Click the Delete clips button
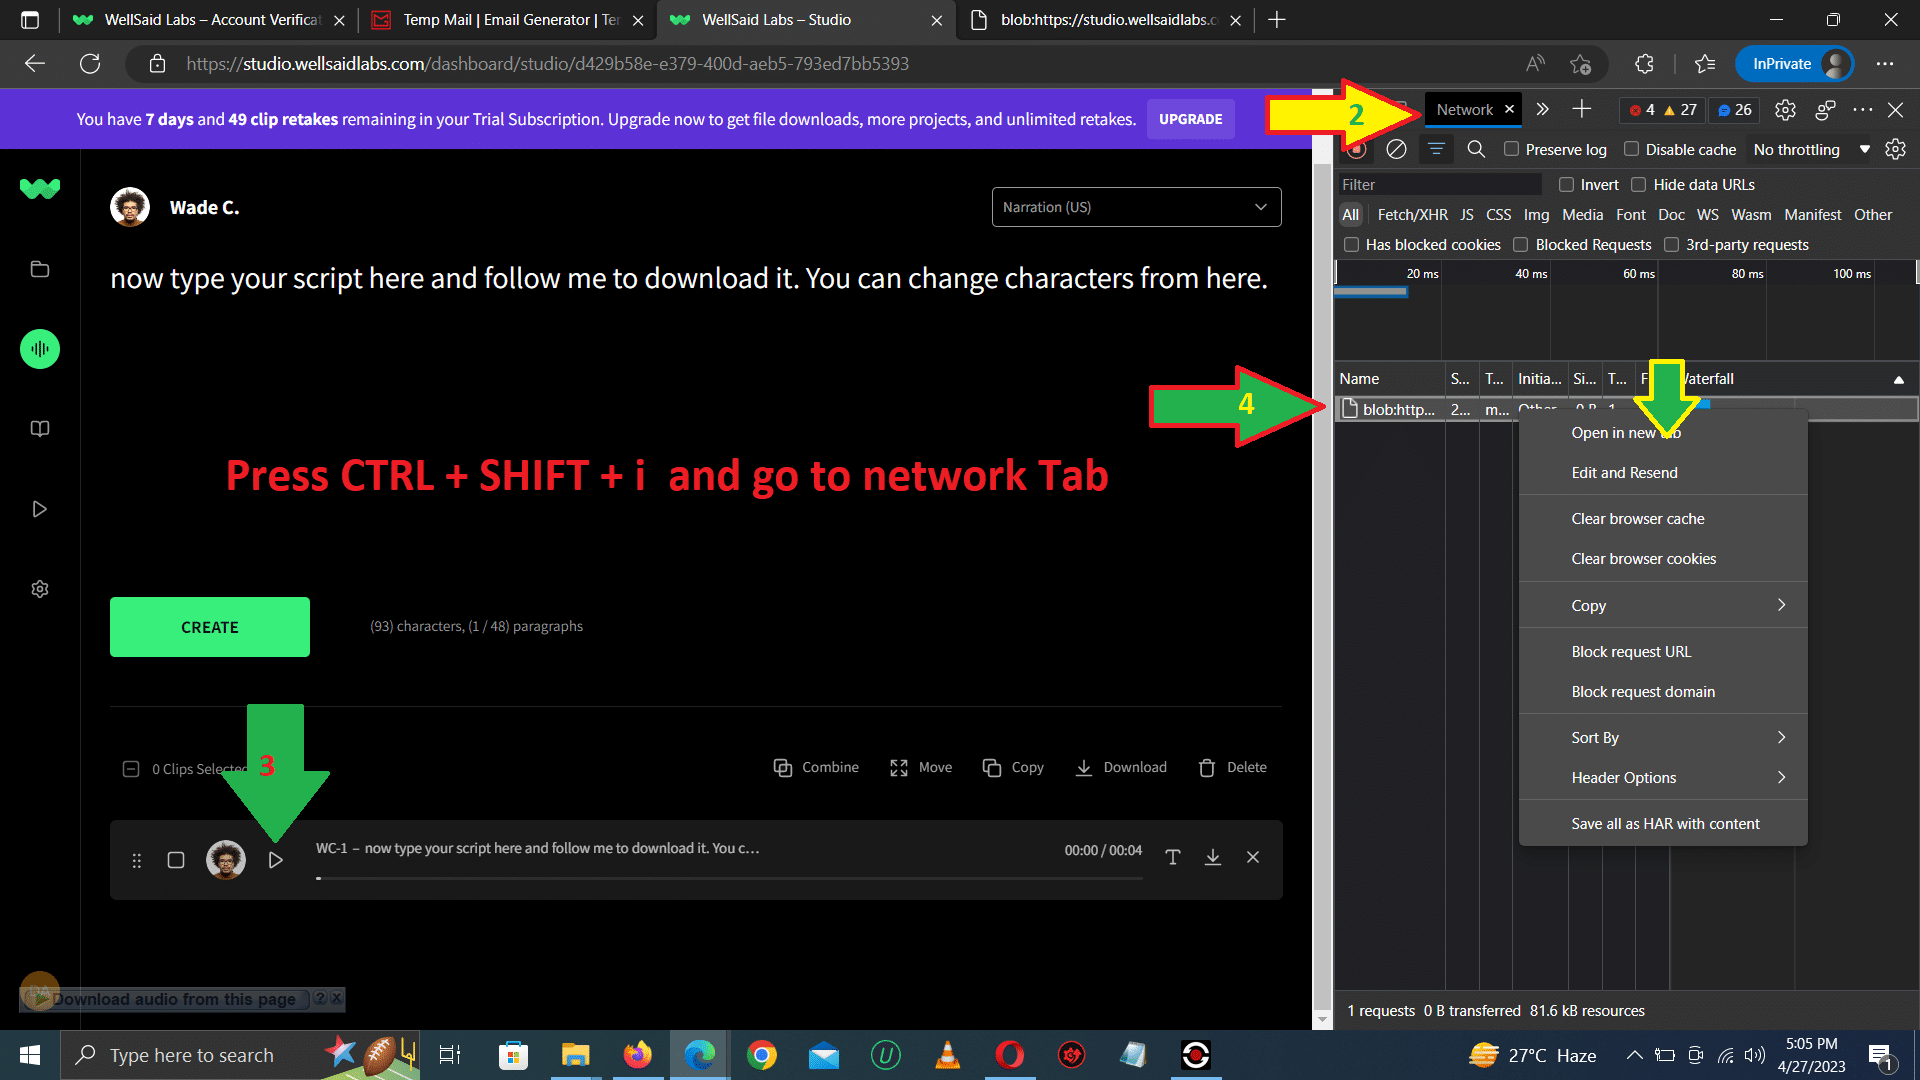 point(1233,767)
